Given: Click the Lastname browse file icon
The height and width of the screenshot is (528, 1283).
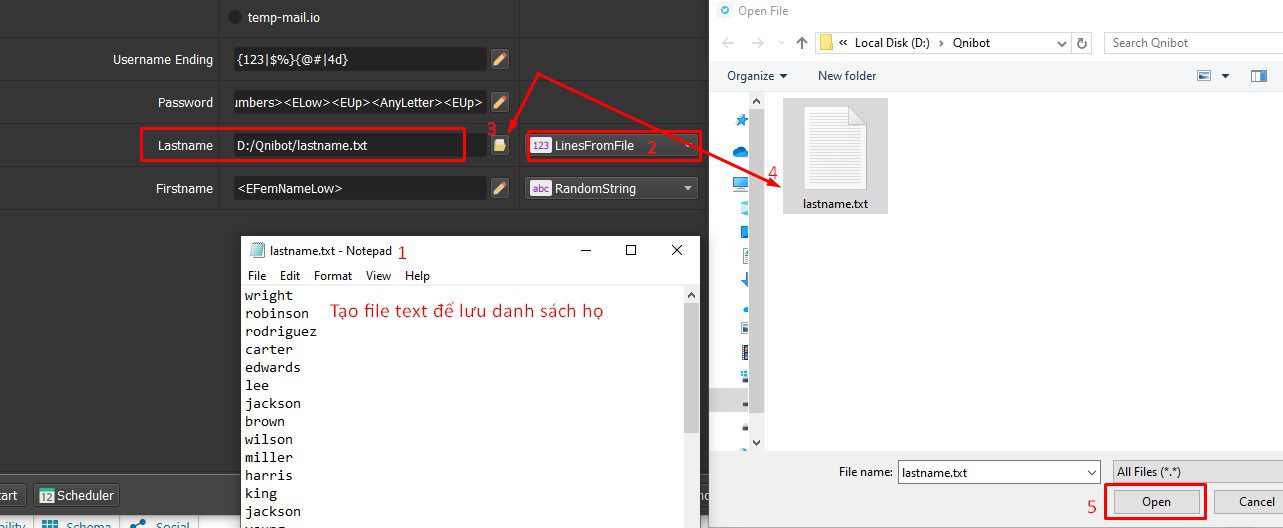Looking at the screenshot, I should click(x=500, y=145).
